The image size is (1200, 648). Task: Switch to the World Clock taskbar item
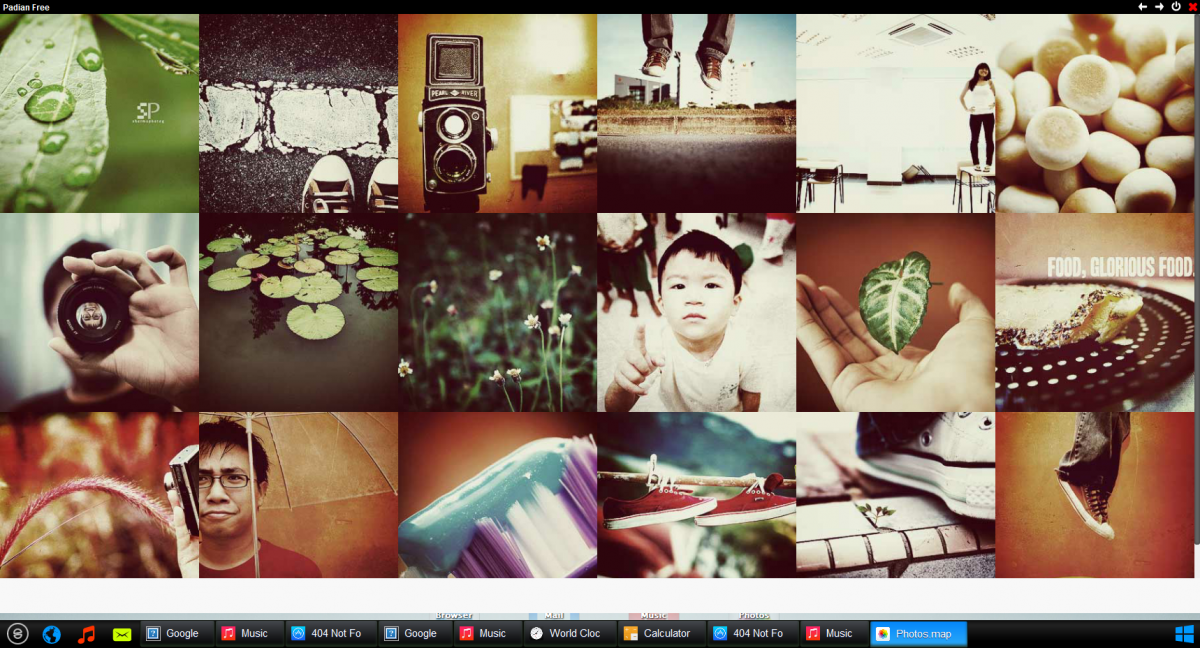pyautogui.click(x=565, y=634)
